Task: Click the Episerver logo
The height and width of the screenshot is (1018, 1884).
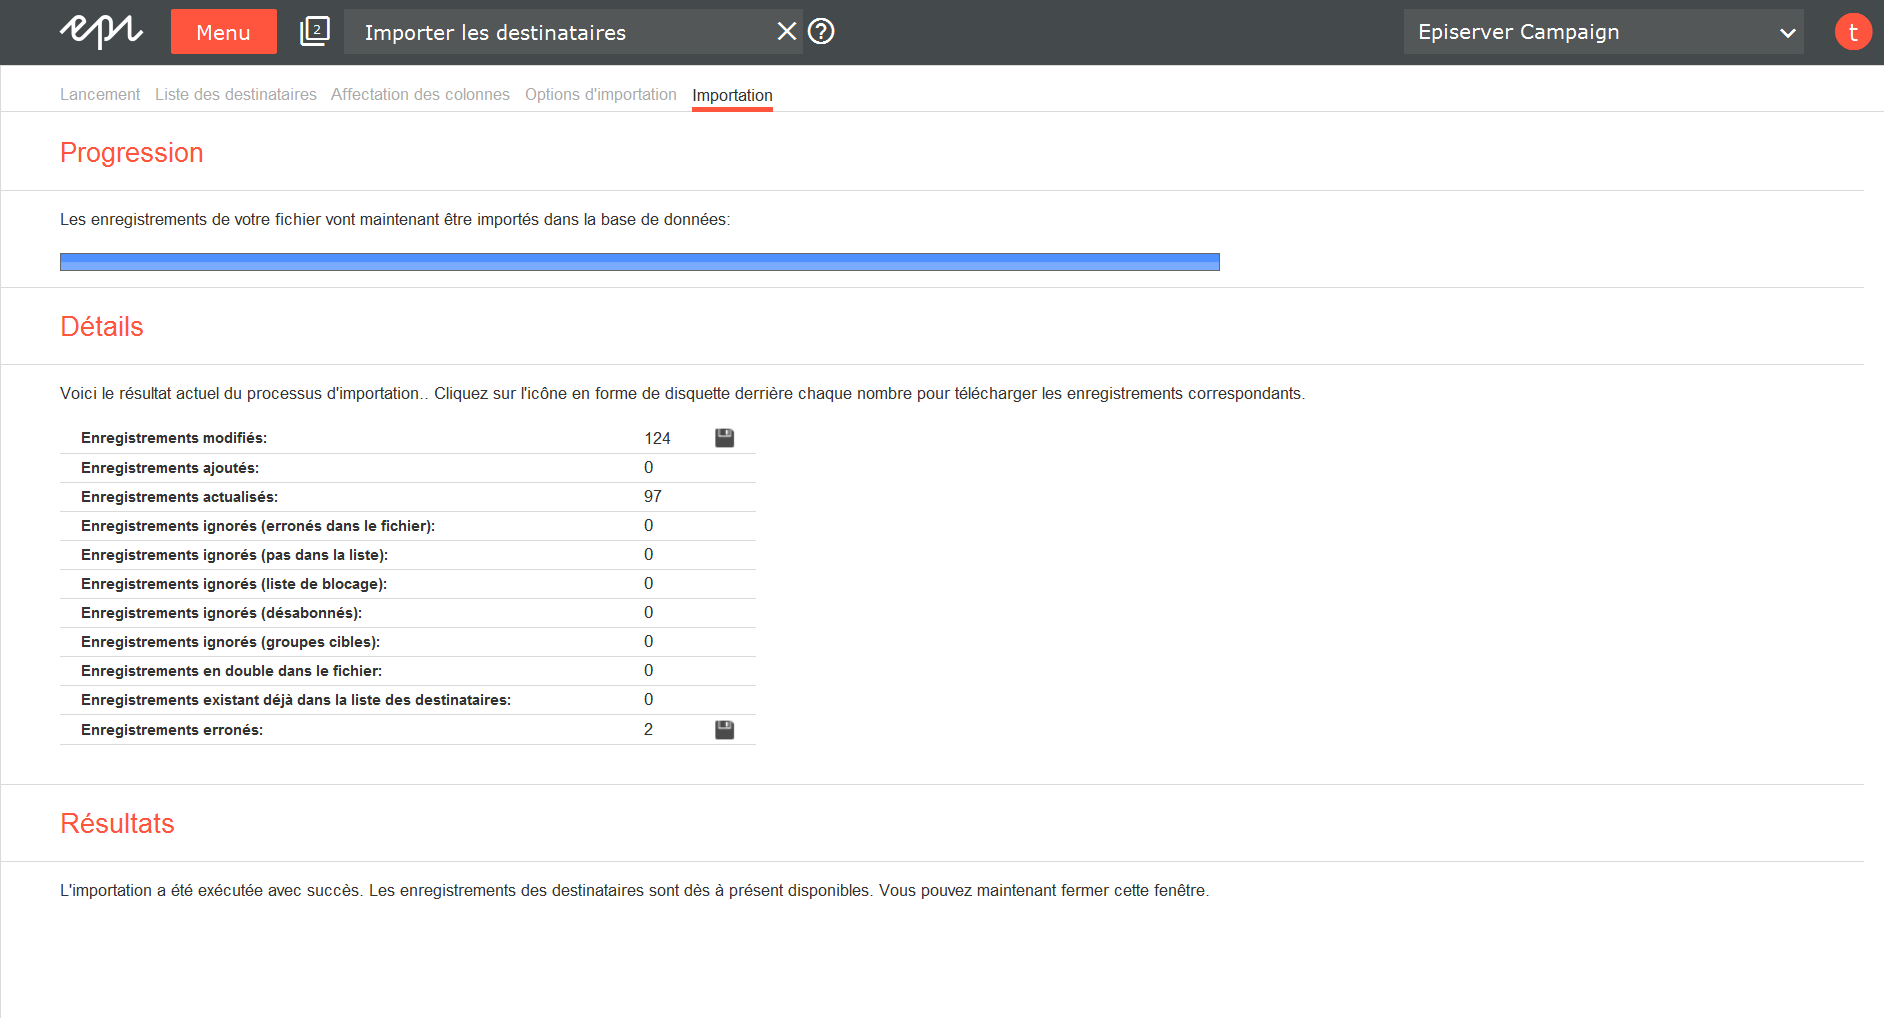Action: click(101, 31)
